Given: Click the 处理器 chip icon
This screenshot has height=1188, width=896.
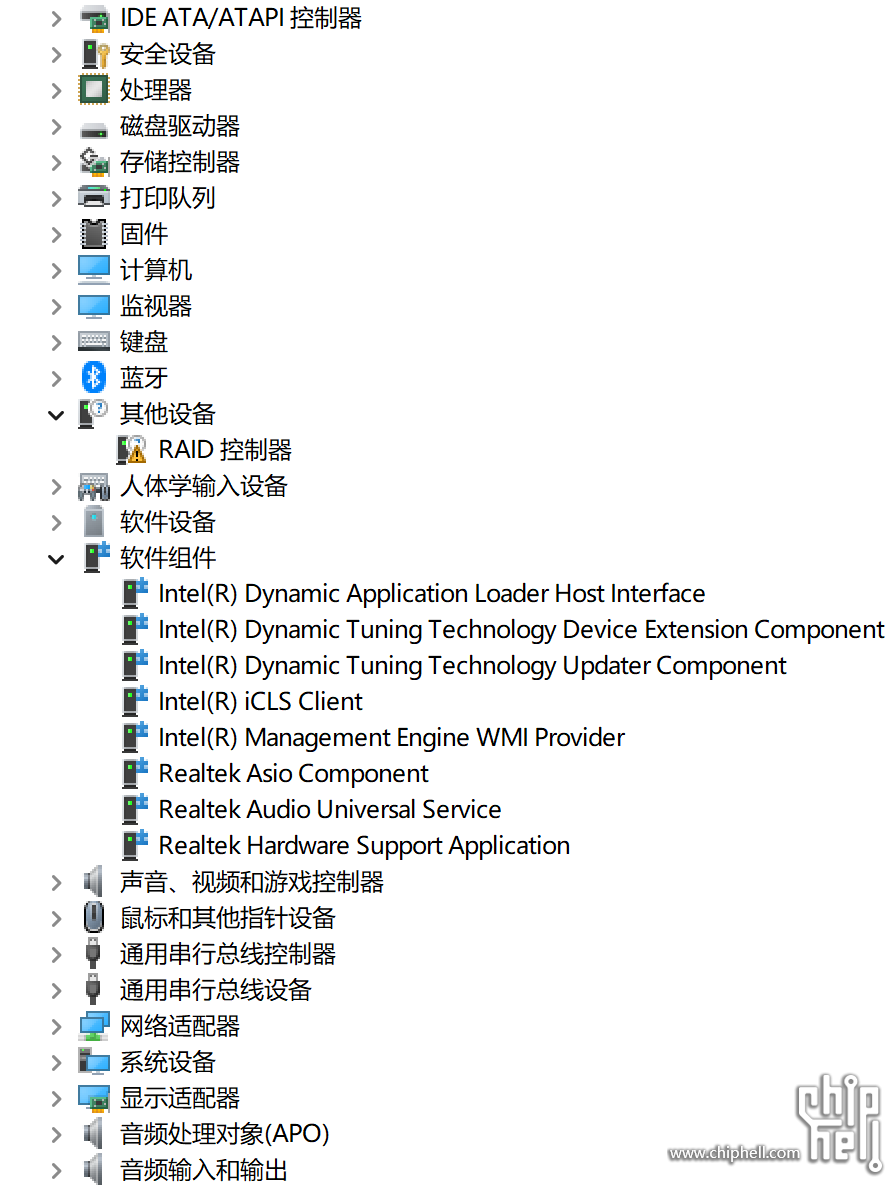Looking at the screenshot, I should click(x=94, y=90).
